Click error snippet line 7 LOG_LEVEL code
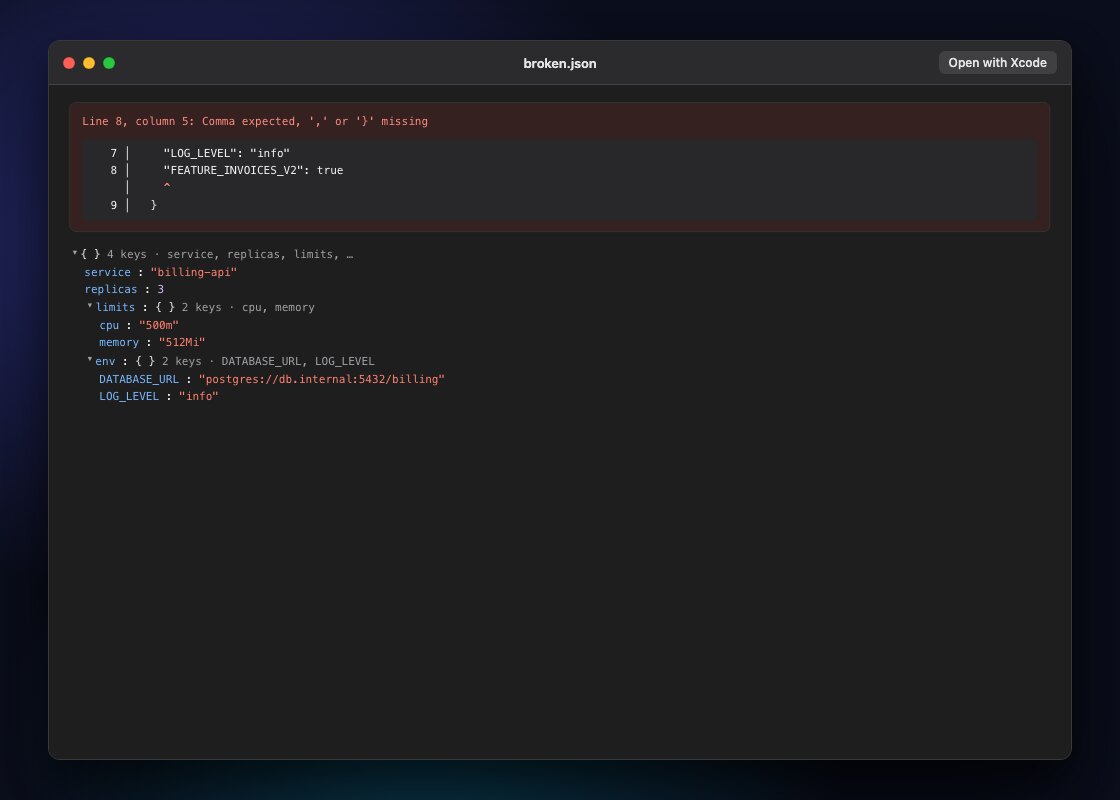 pos(226,153)
